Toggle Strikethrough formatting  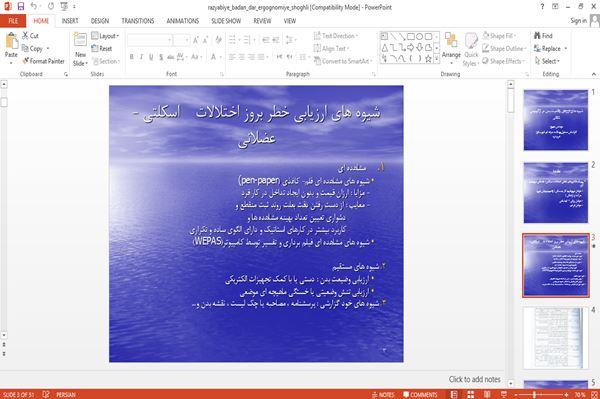[x=171, y=57]
